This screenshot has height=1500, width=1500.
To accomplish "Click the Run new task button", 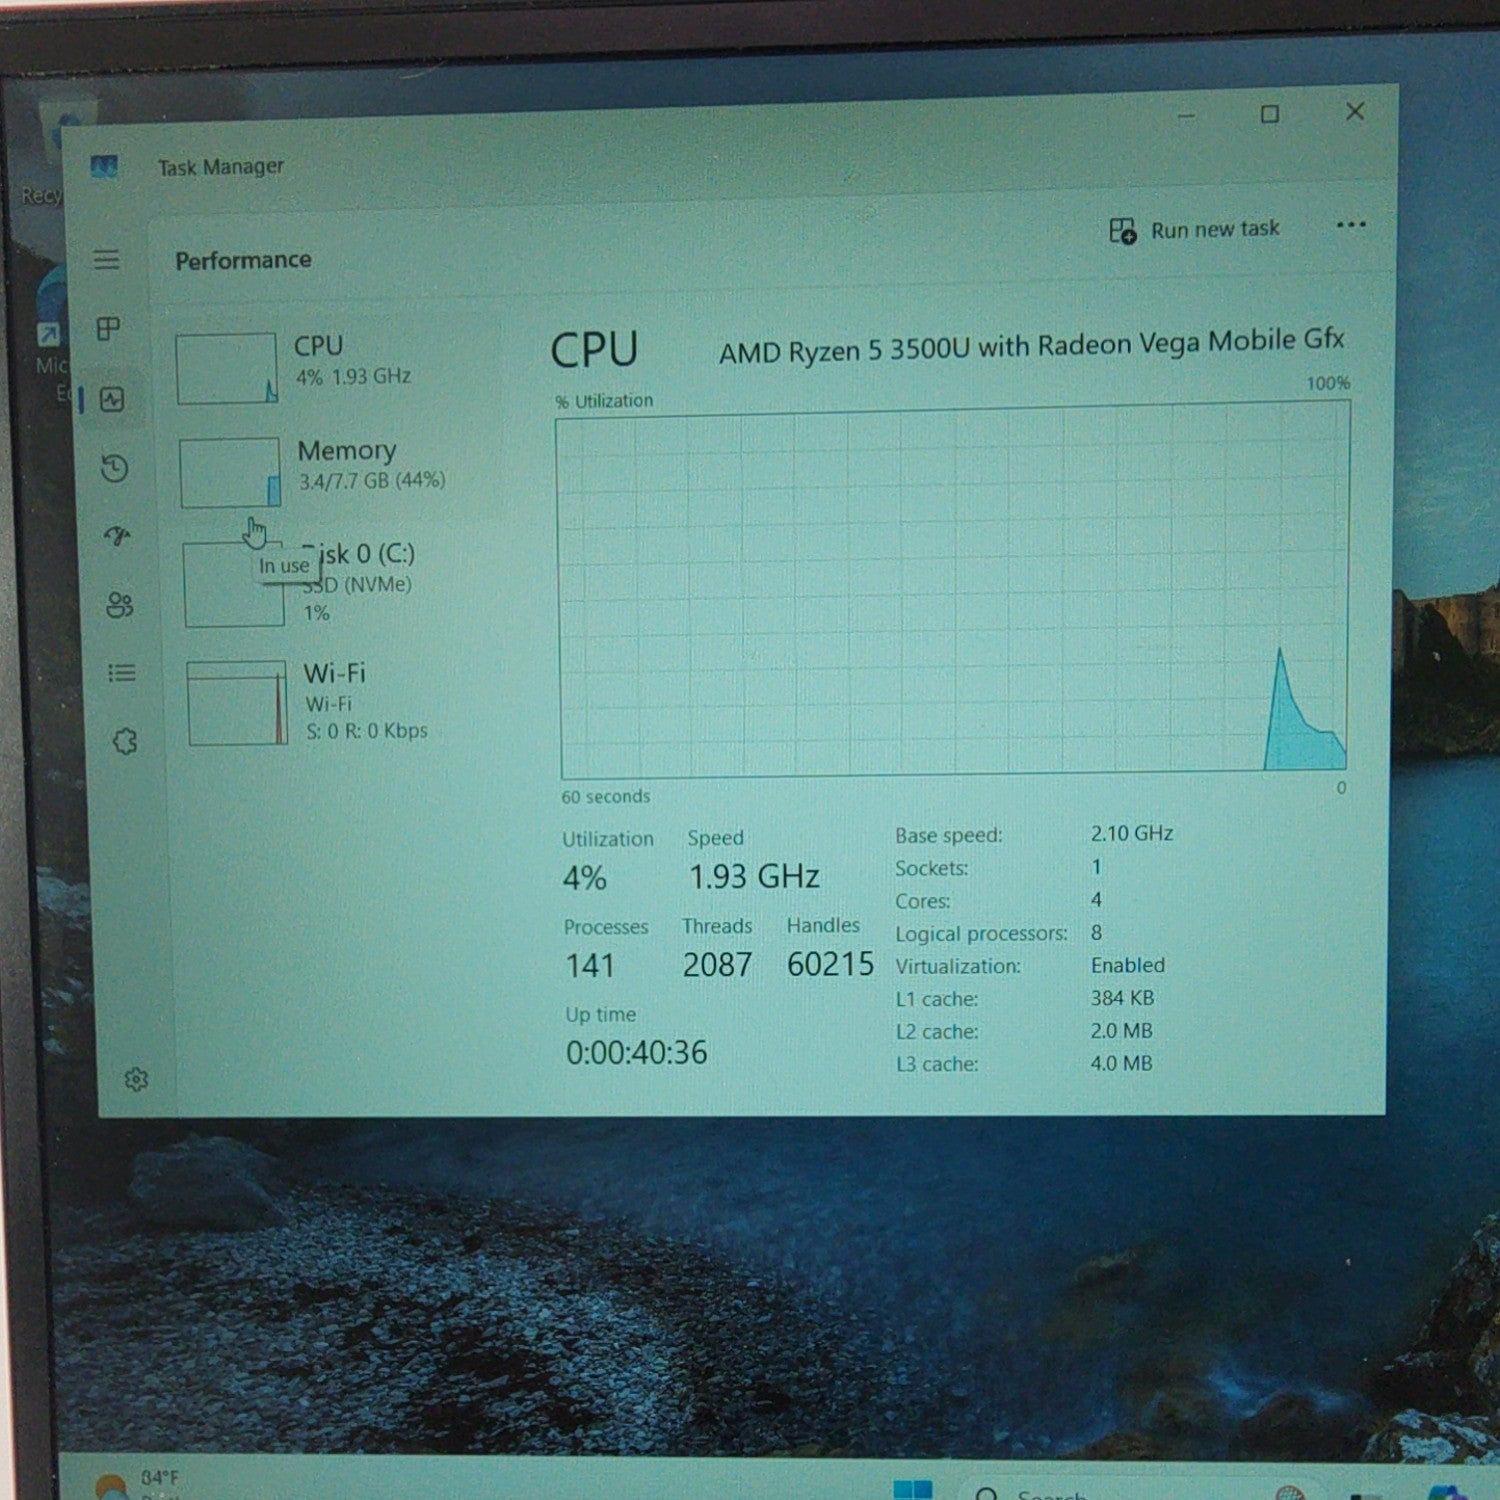I will coord(1194,230).
